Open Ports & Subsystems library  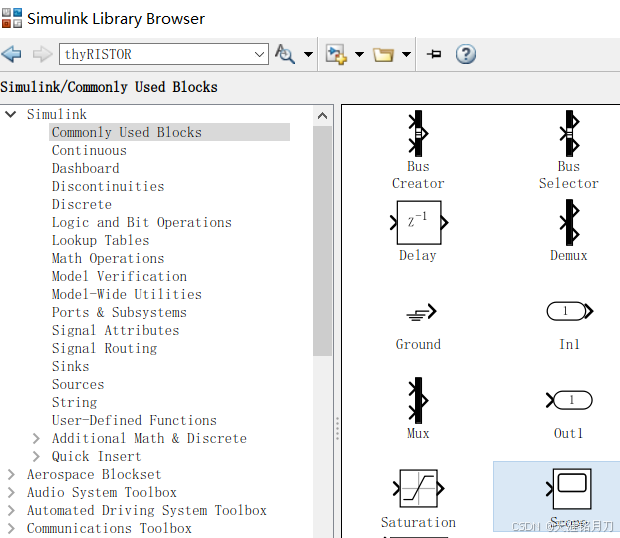(x=119, y=312)
